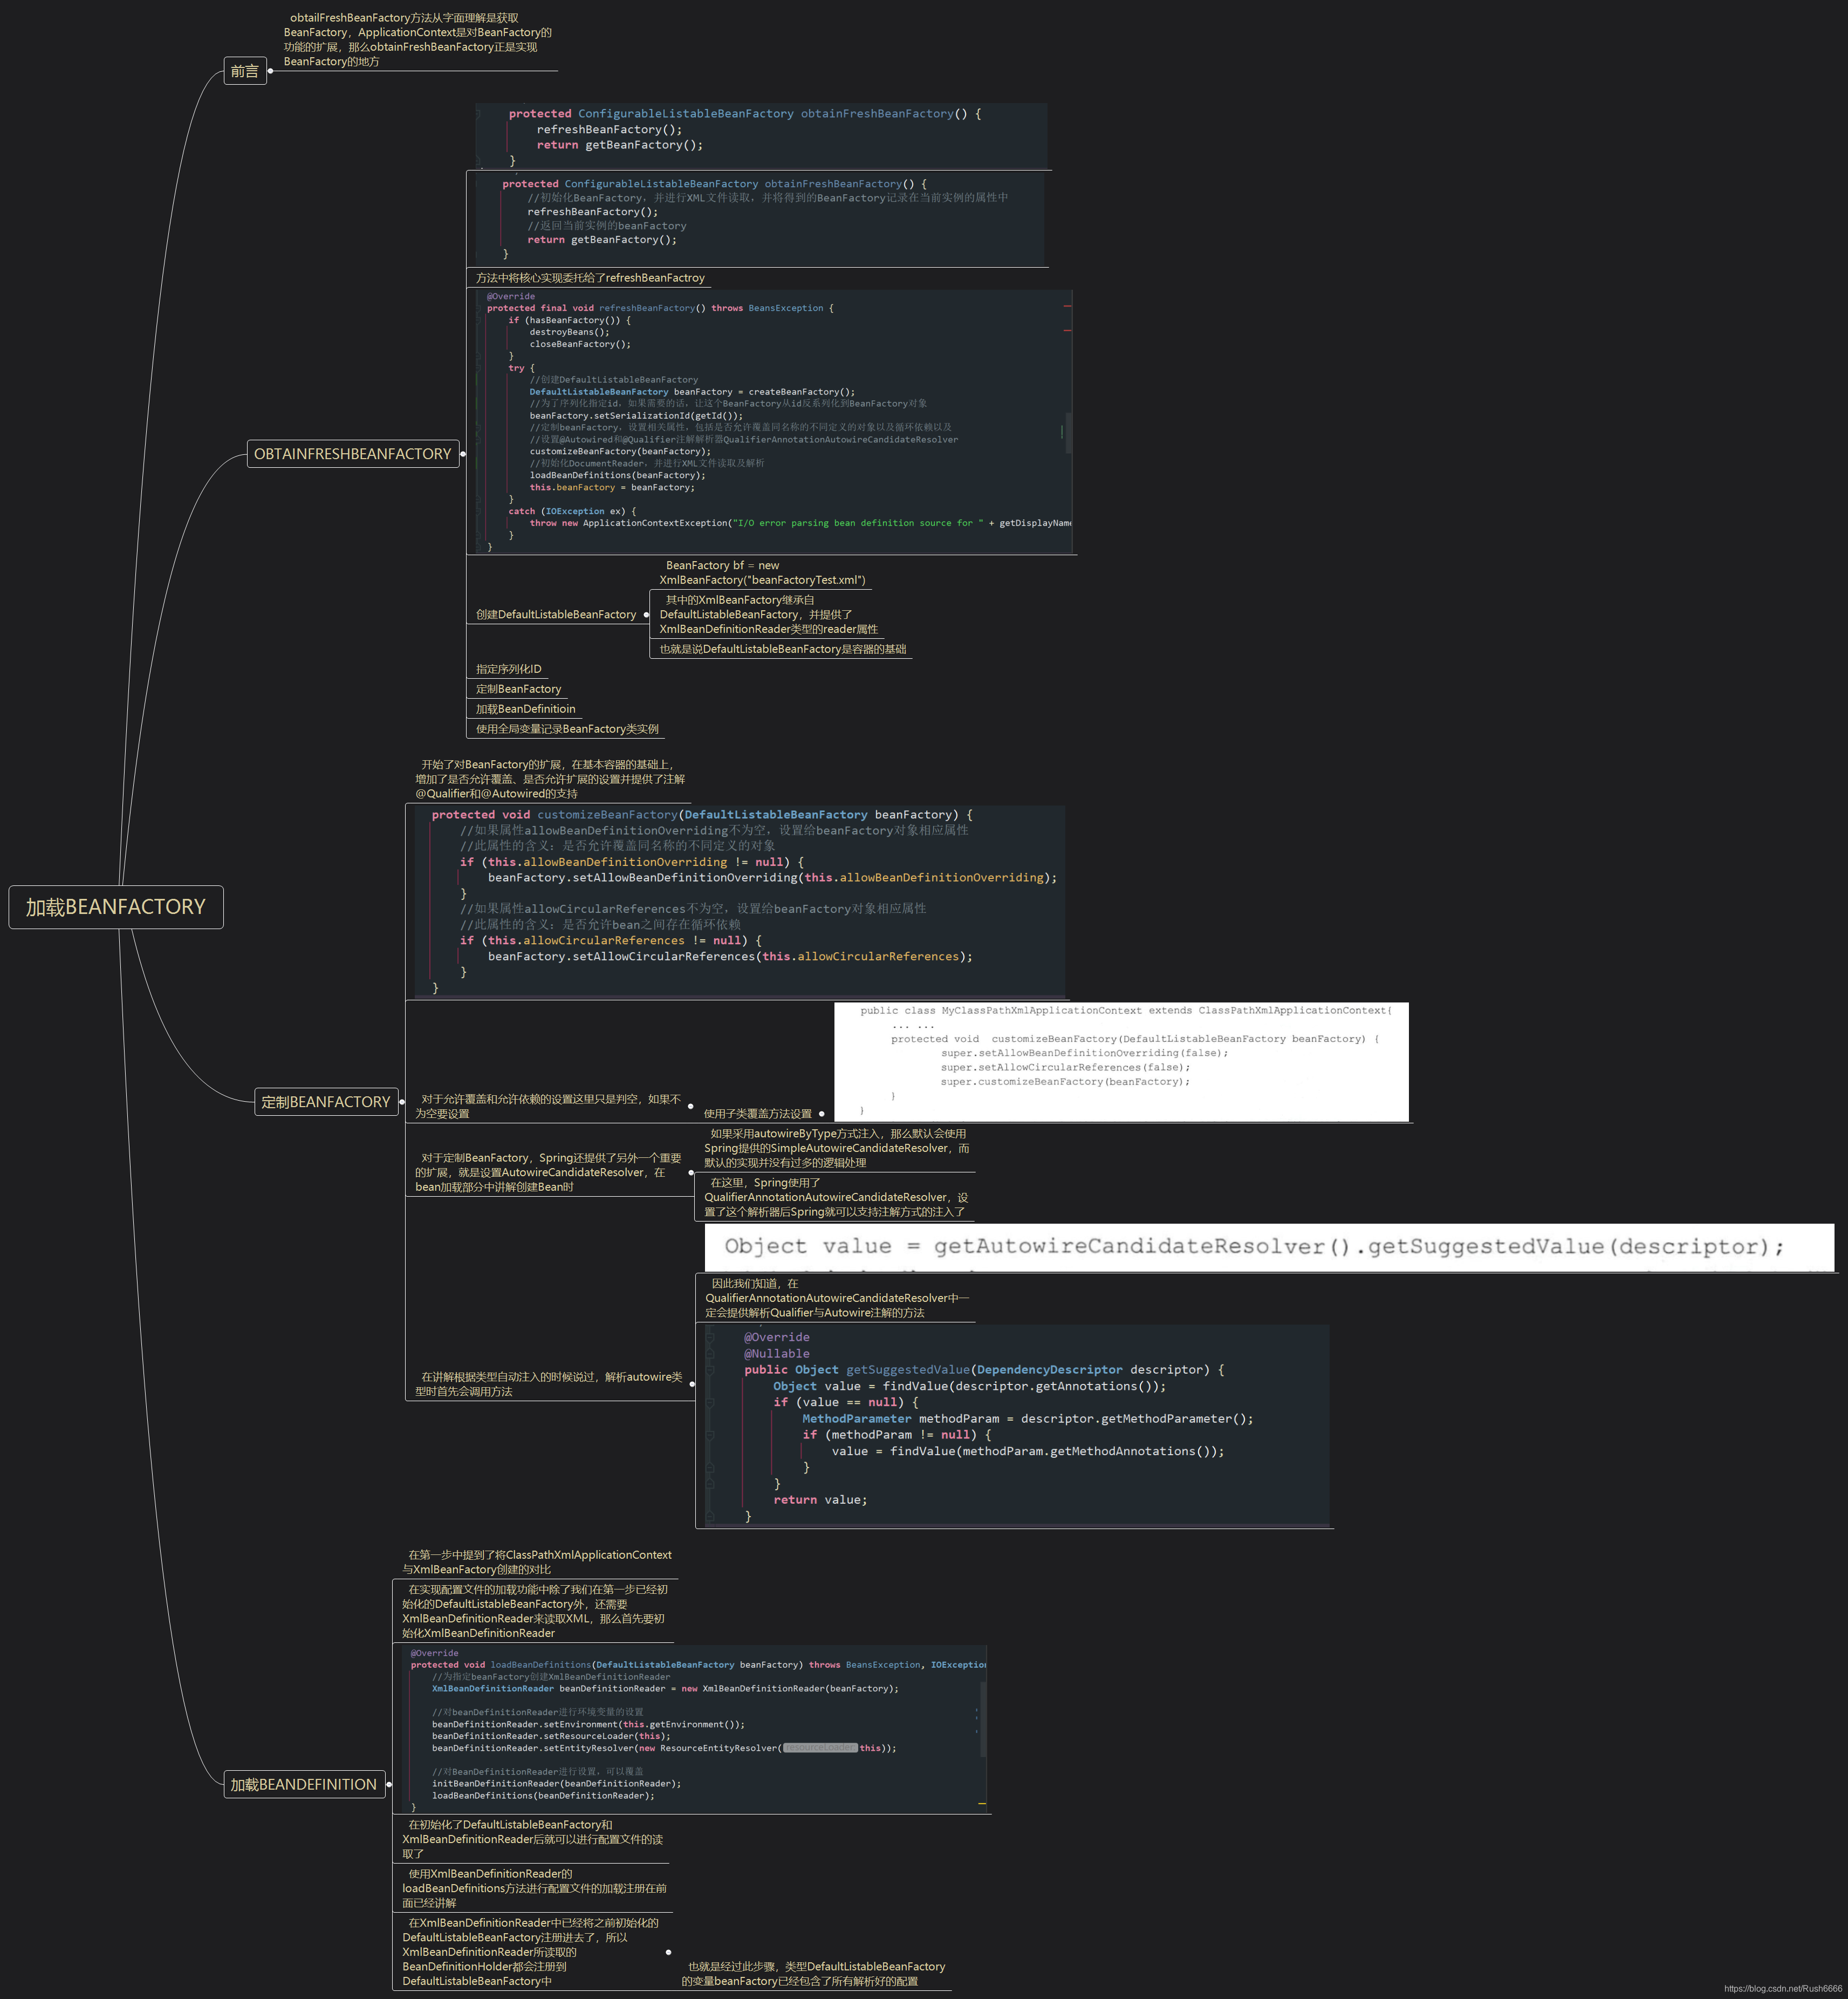The width and height of the screenshot is (1848, 1999).
Task: Collapse the 加载BEANDEFINITION branch via its dot
Action: (389, 1784)
